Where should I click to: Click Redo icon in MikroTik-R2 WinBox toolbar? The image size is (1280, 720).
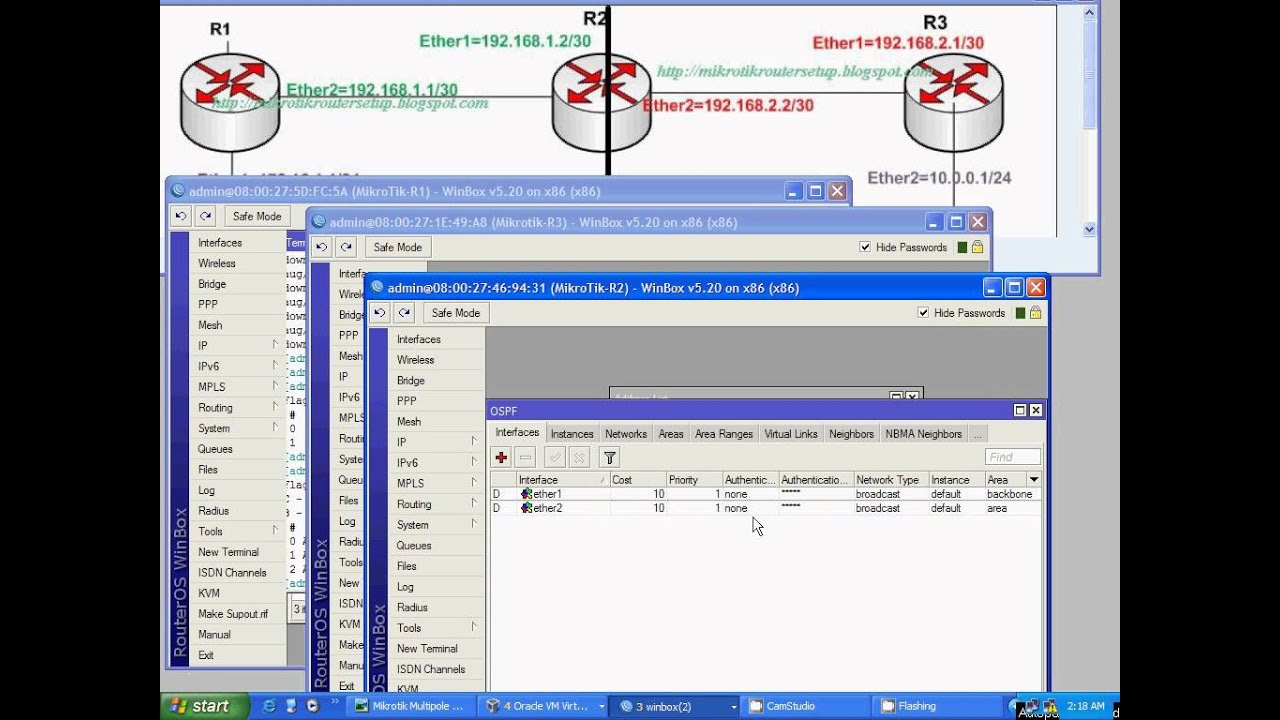tap(404, 313)
